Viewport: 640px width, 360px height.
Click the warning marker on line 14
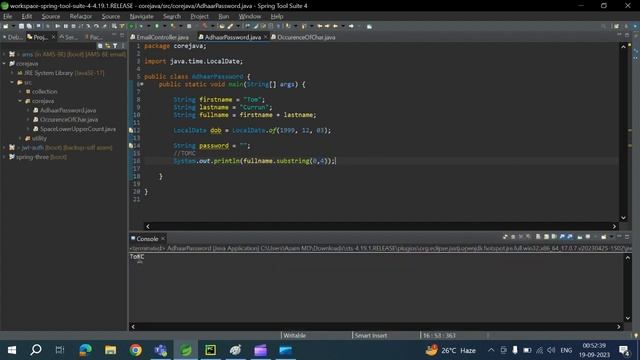tap(131, 145)
